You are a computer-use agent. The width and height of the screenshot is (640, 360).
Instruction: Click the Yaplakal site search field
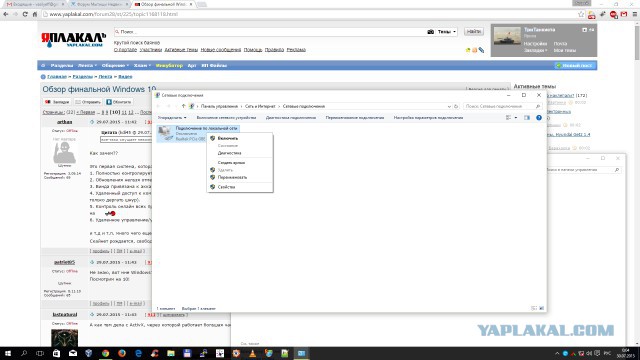(269, 31)
